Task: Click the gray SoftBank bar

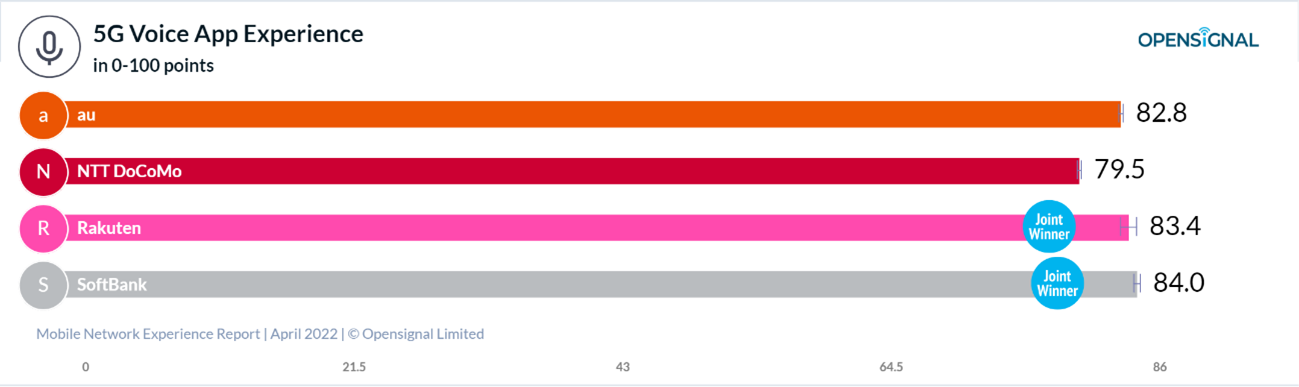Action: tap(600, 285)
